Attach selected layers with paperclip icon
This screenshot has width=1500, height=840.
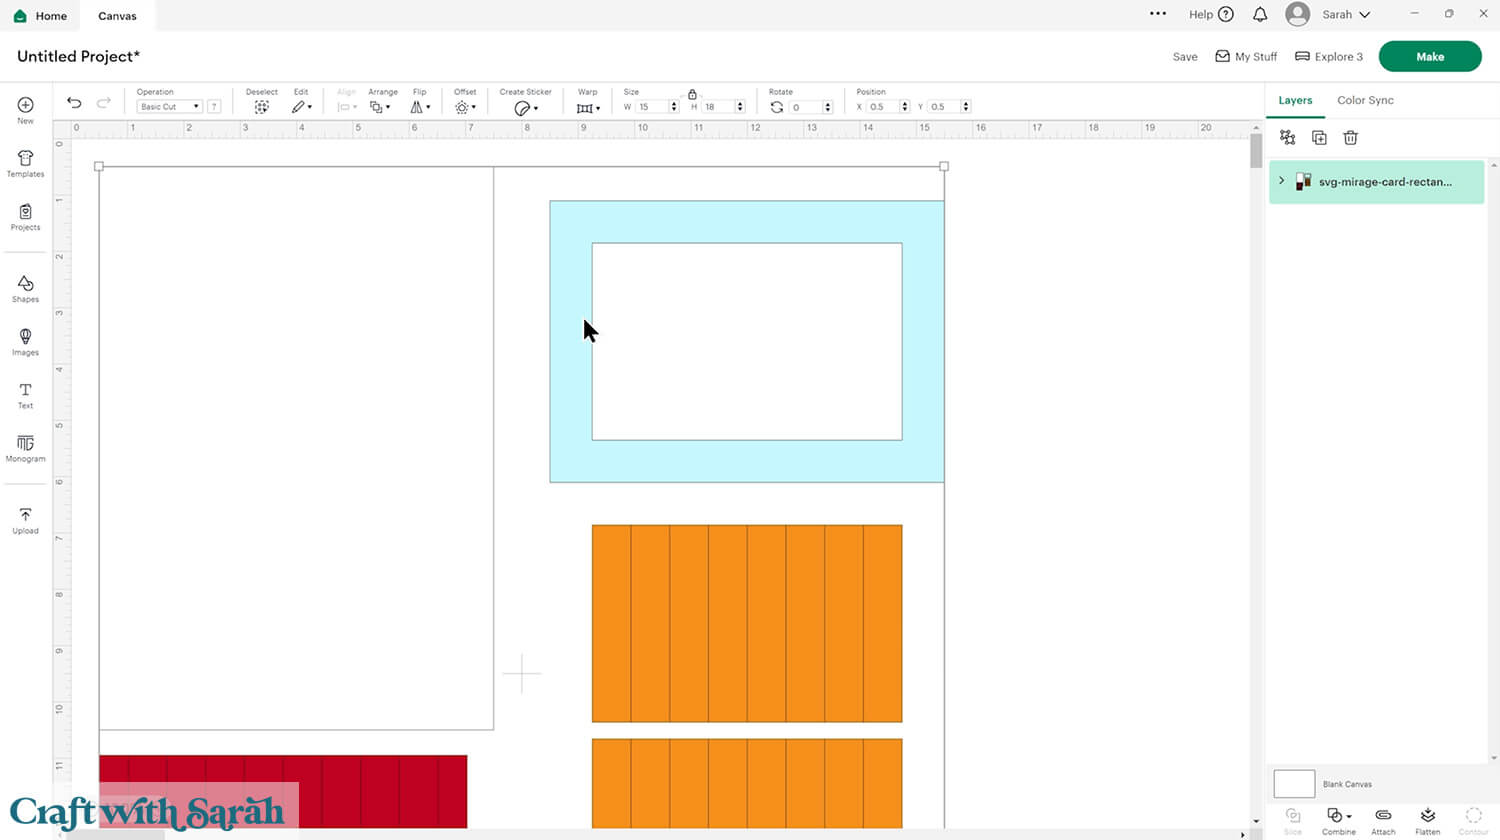[x=1383, y=818]
